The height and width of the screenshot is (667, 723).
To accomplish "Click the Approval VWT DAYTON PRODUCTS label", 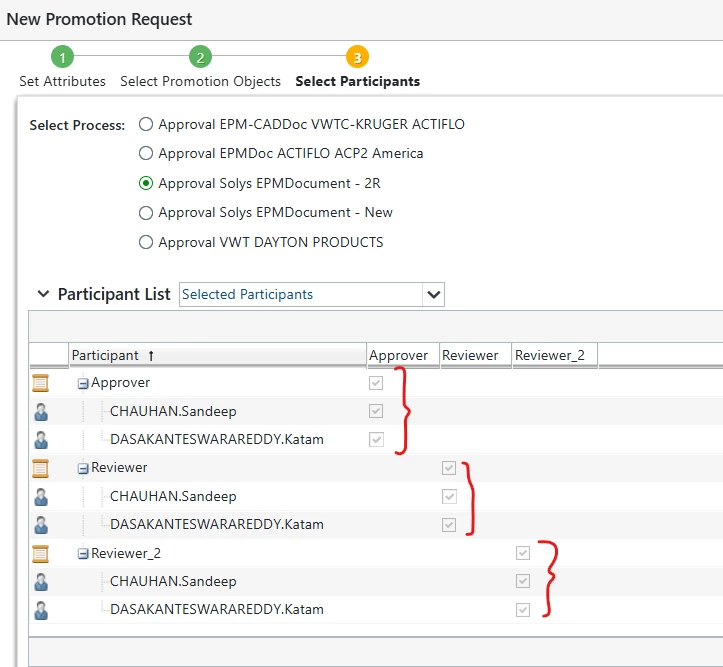I will pyautogui.click(x=271, y=242).
